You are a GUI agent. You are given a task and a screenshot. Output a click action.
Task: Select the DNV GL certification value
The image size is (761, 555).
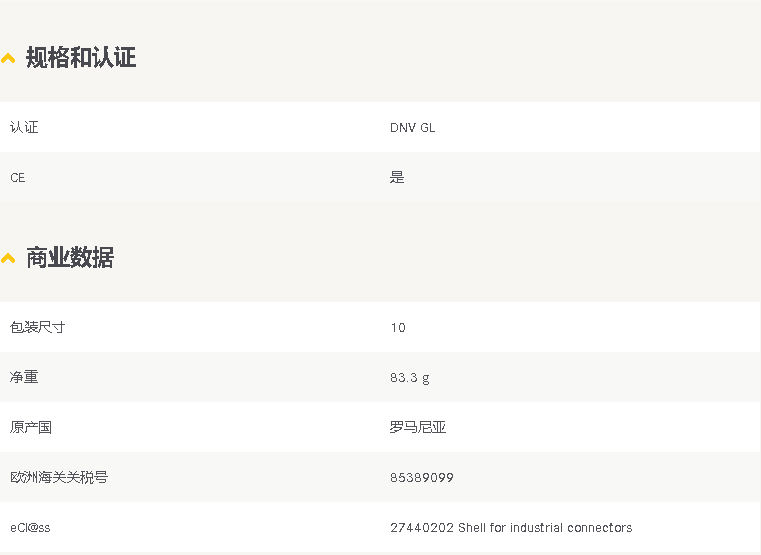(413, 128)
